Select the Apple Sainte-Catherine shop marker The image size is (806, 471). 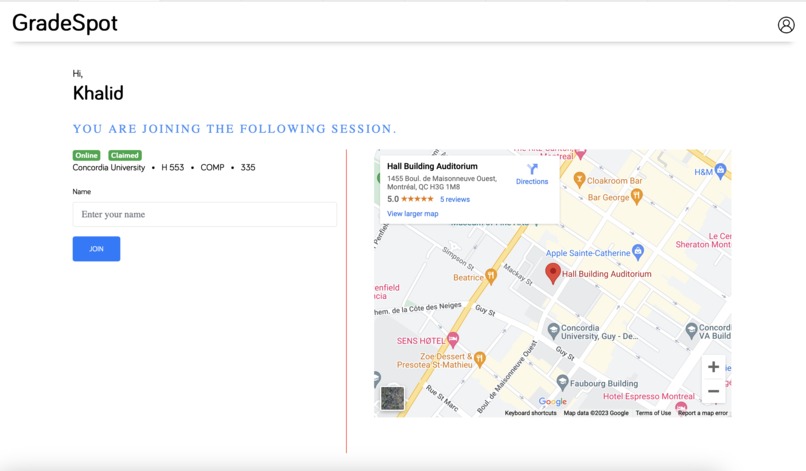[638, 251]
